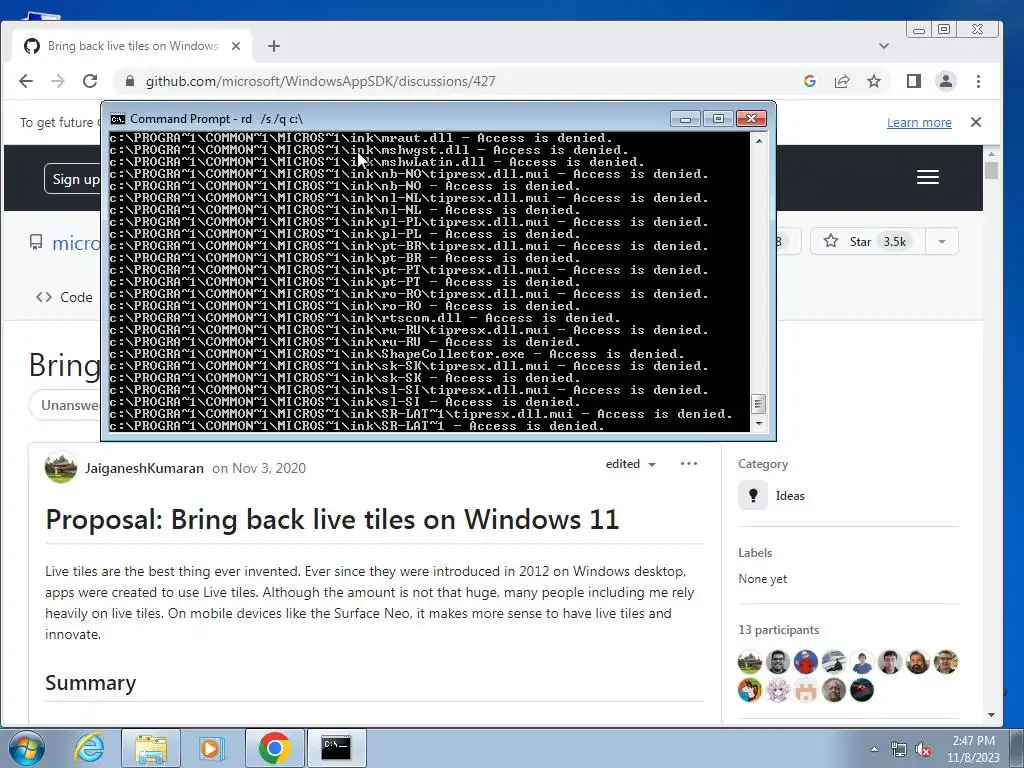
Task: Dismiss the notification banner
Action: coord(976,122)
